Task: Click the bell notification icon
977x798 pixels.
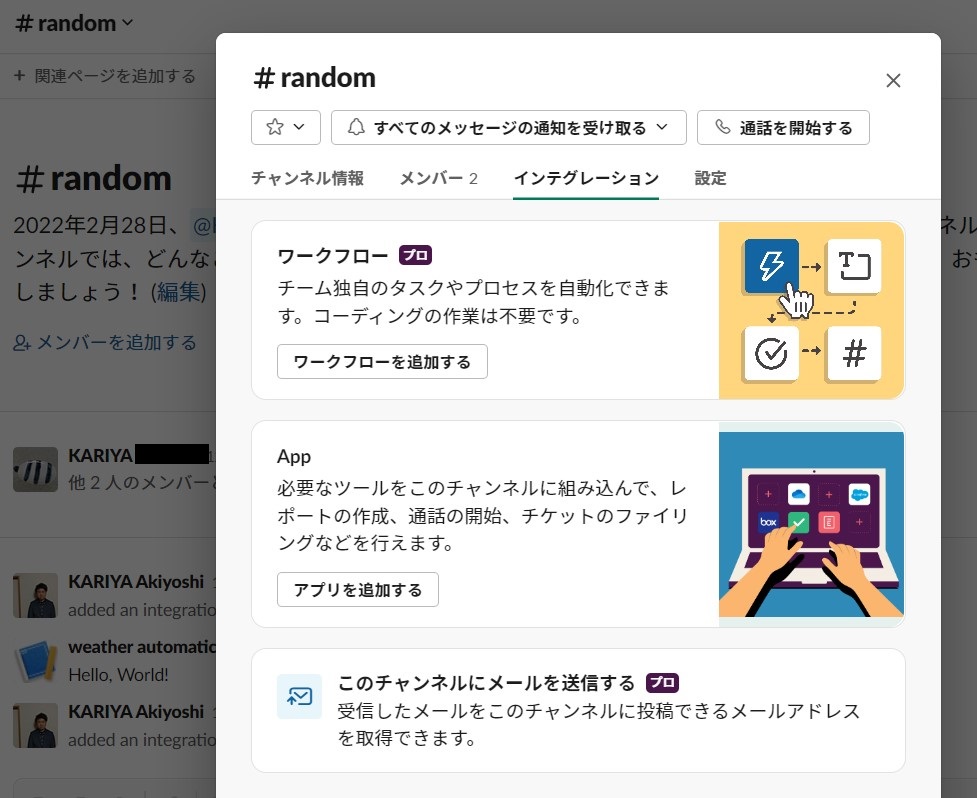Action: (356, 127)
